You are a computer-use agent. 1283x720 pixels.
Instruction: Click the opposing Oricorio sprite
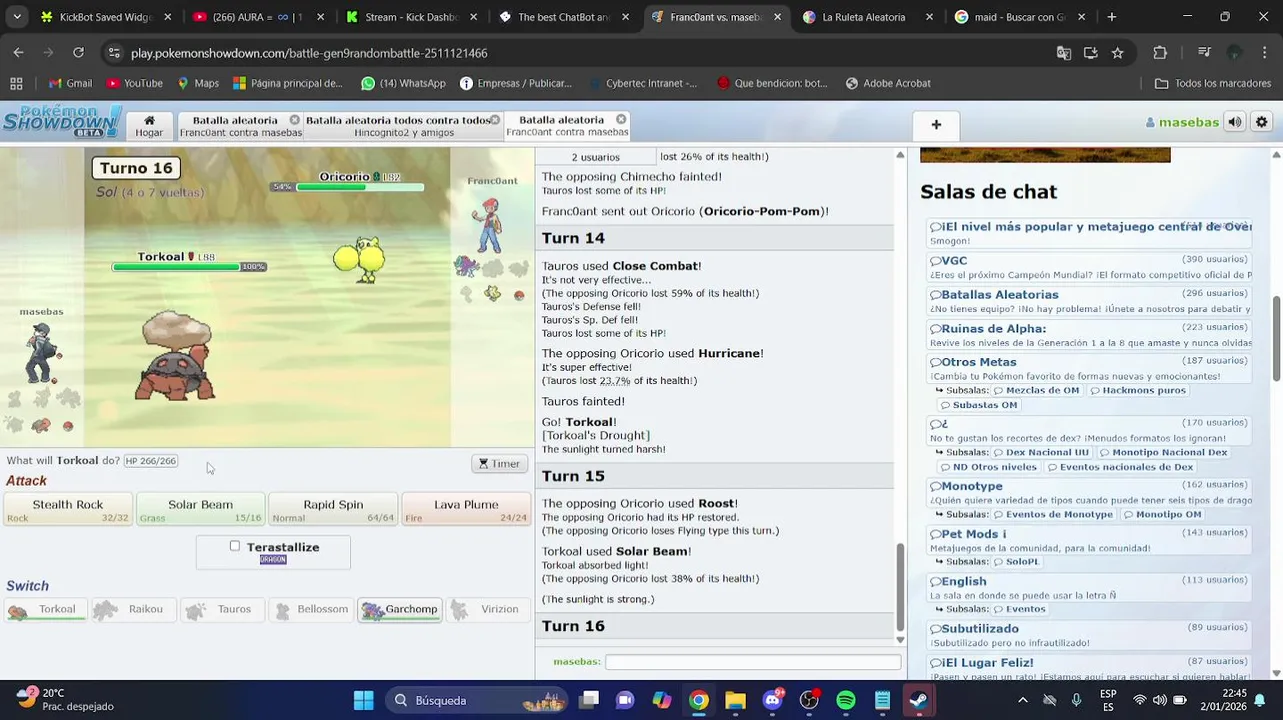click(x=359, y=259)
